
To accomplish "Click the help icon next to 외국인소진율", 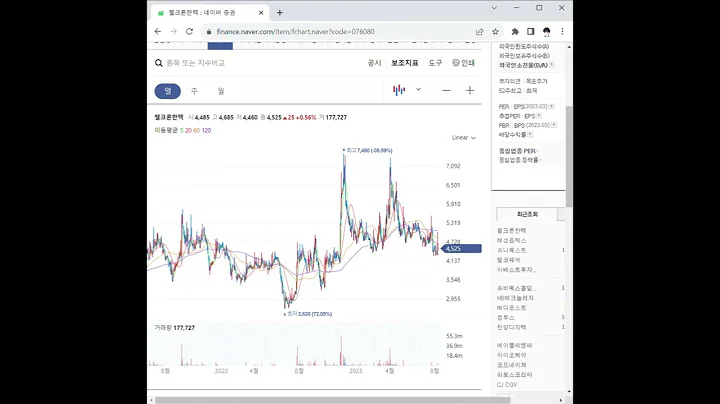I will [551, 65].
